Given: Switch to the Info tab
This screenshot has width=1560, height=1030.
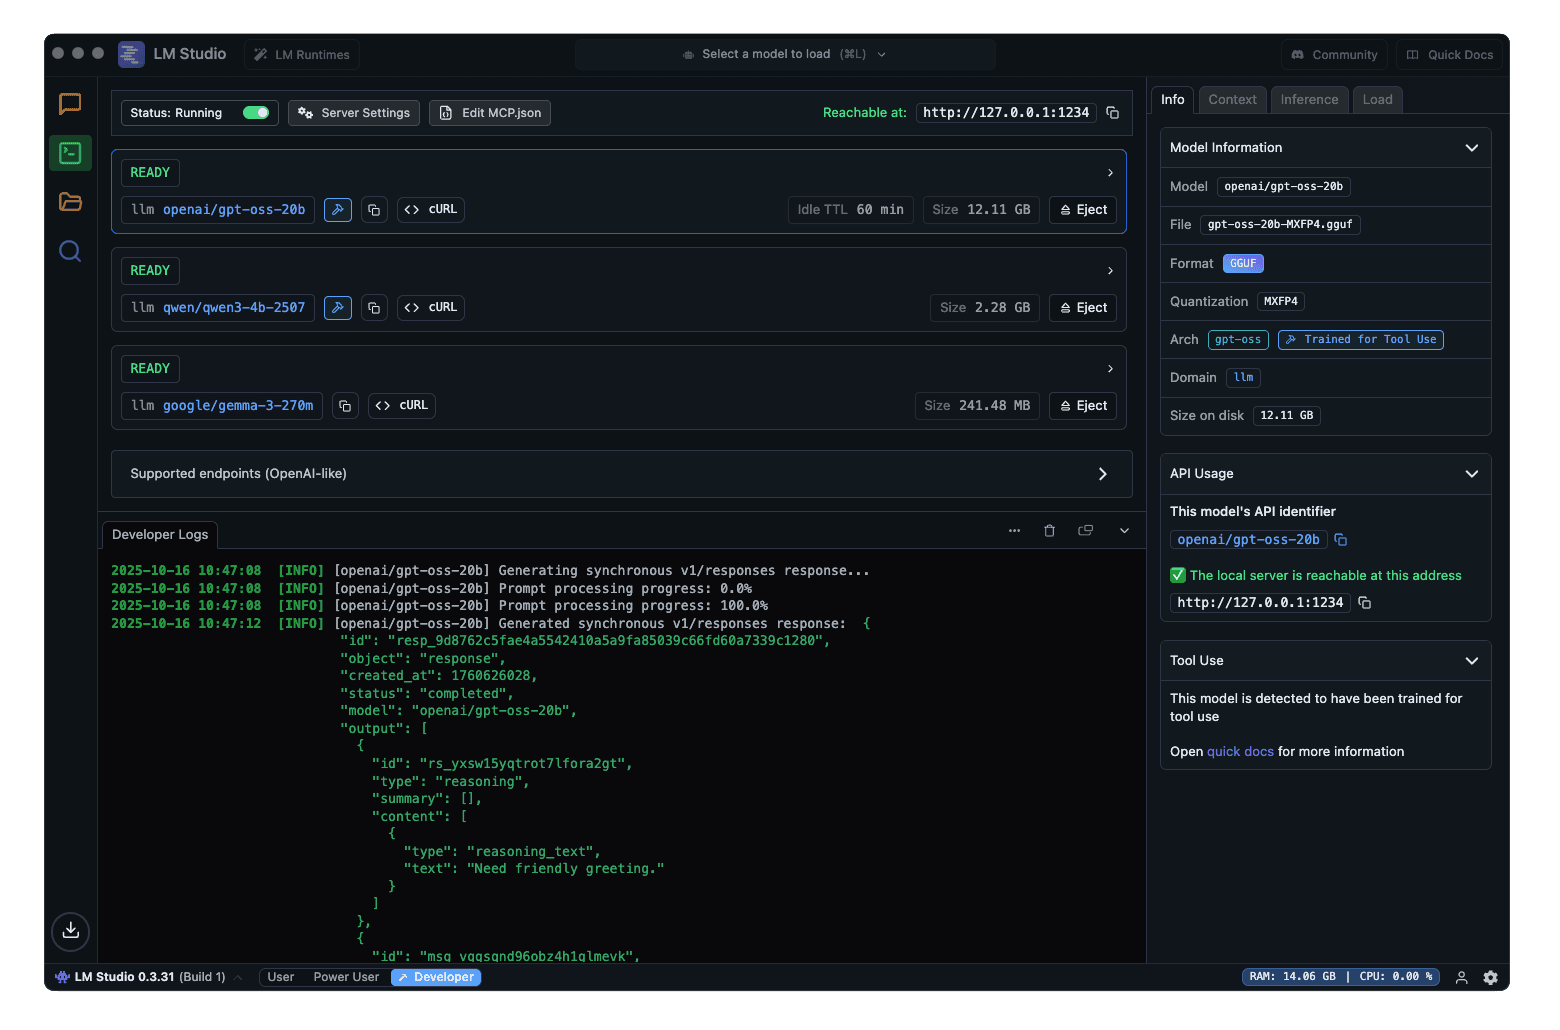Looking at the screenshot, I should [x=1172, y=100].
